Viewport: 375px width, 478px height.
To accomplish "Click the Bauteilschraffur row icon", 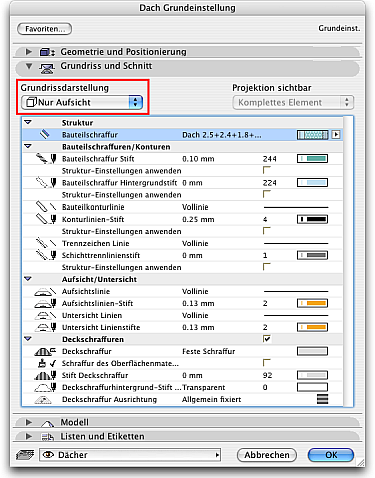I will [x=45, y=135].
